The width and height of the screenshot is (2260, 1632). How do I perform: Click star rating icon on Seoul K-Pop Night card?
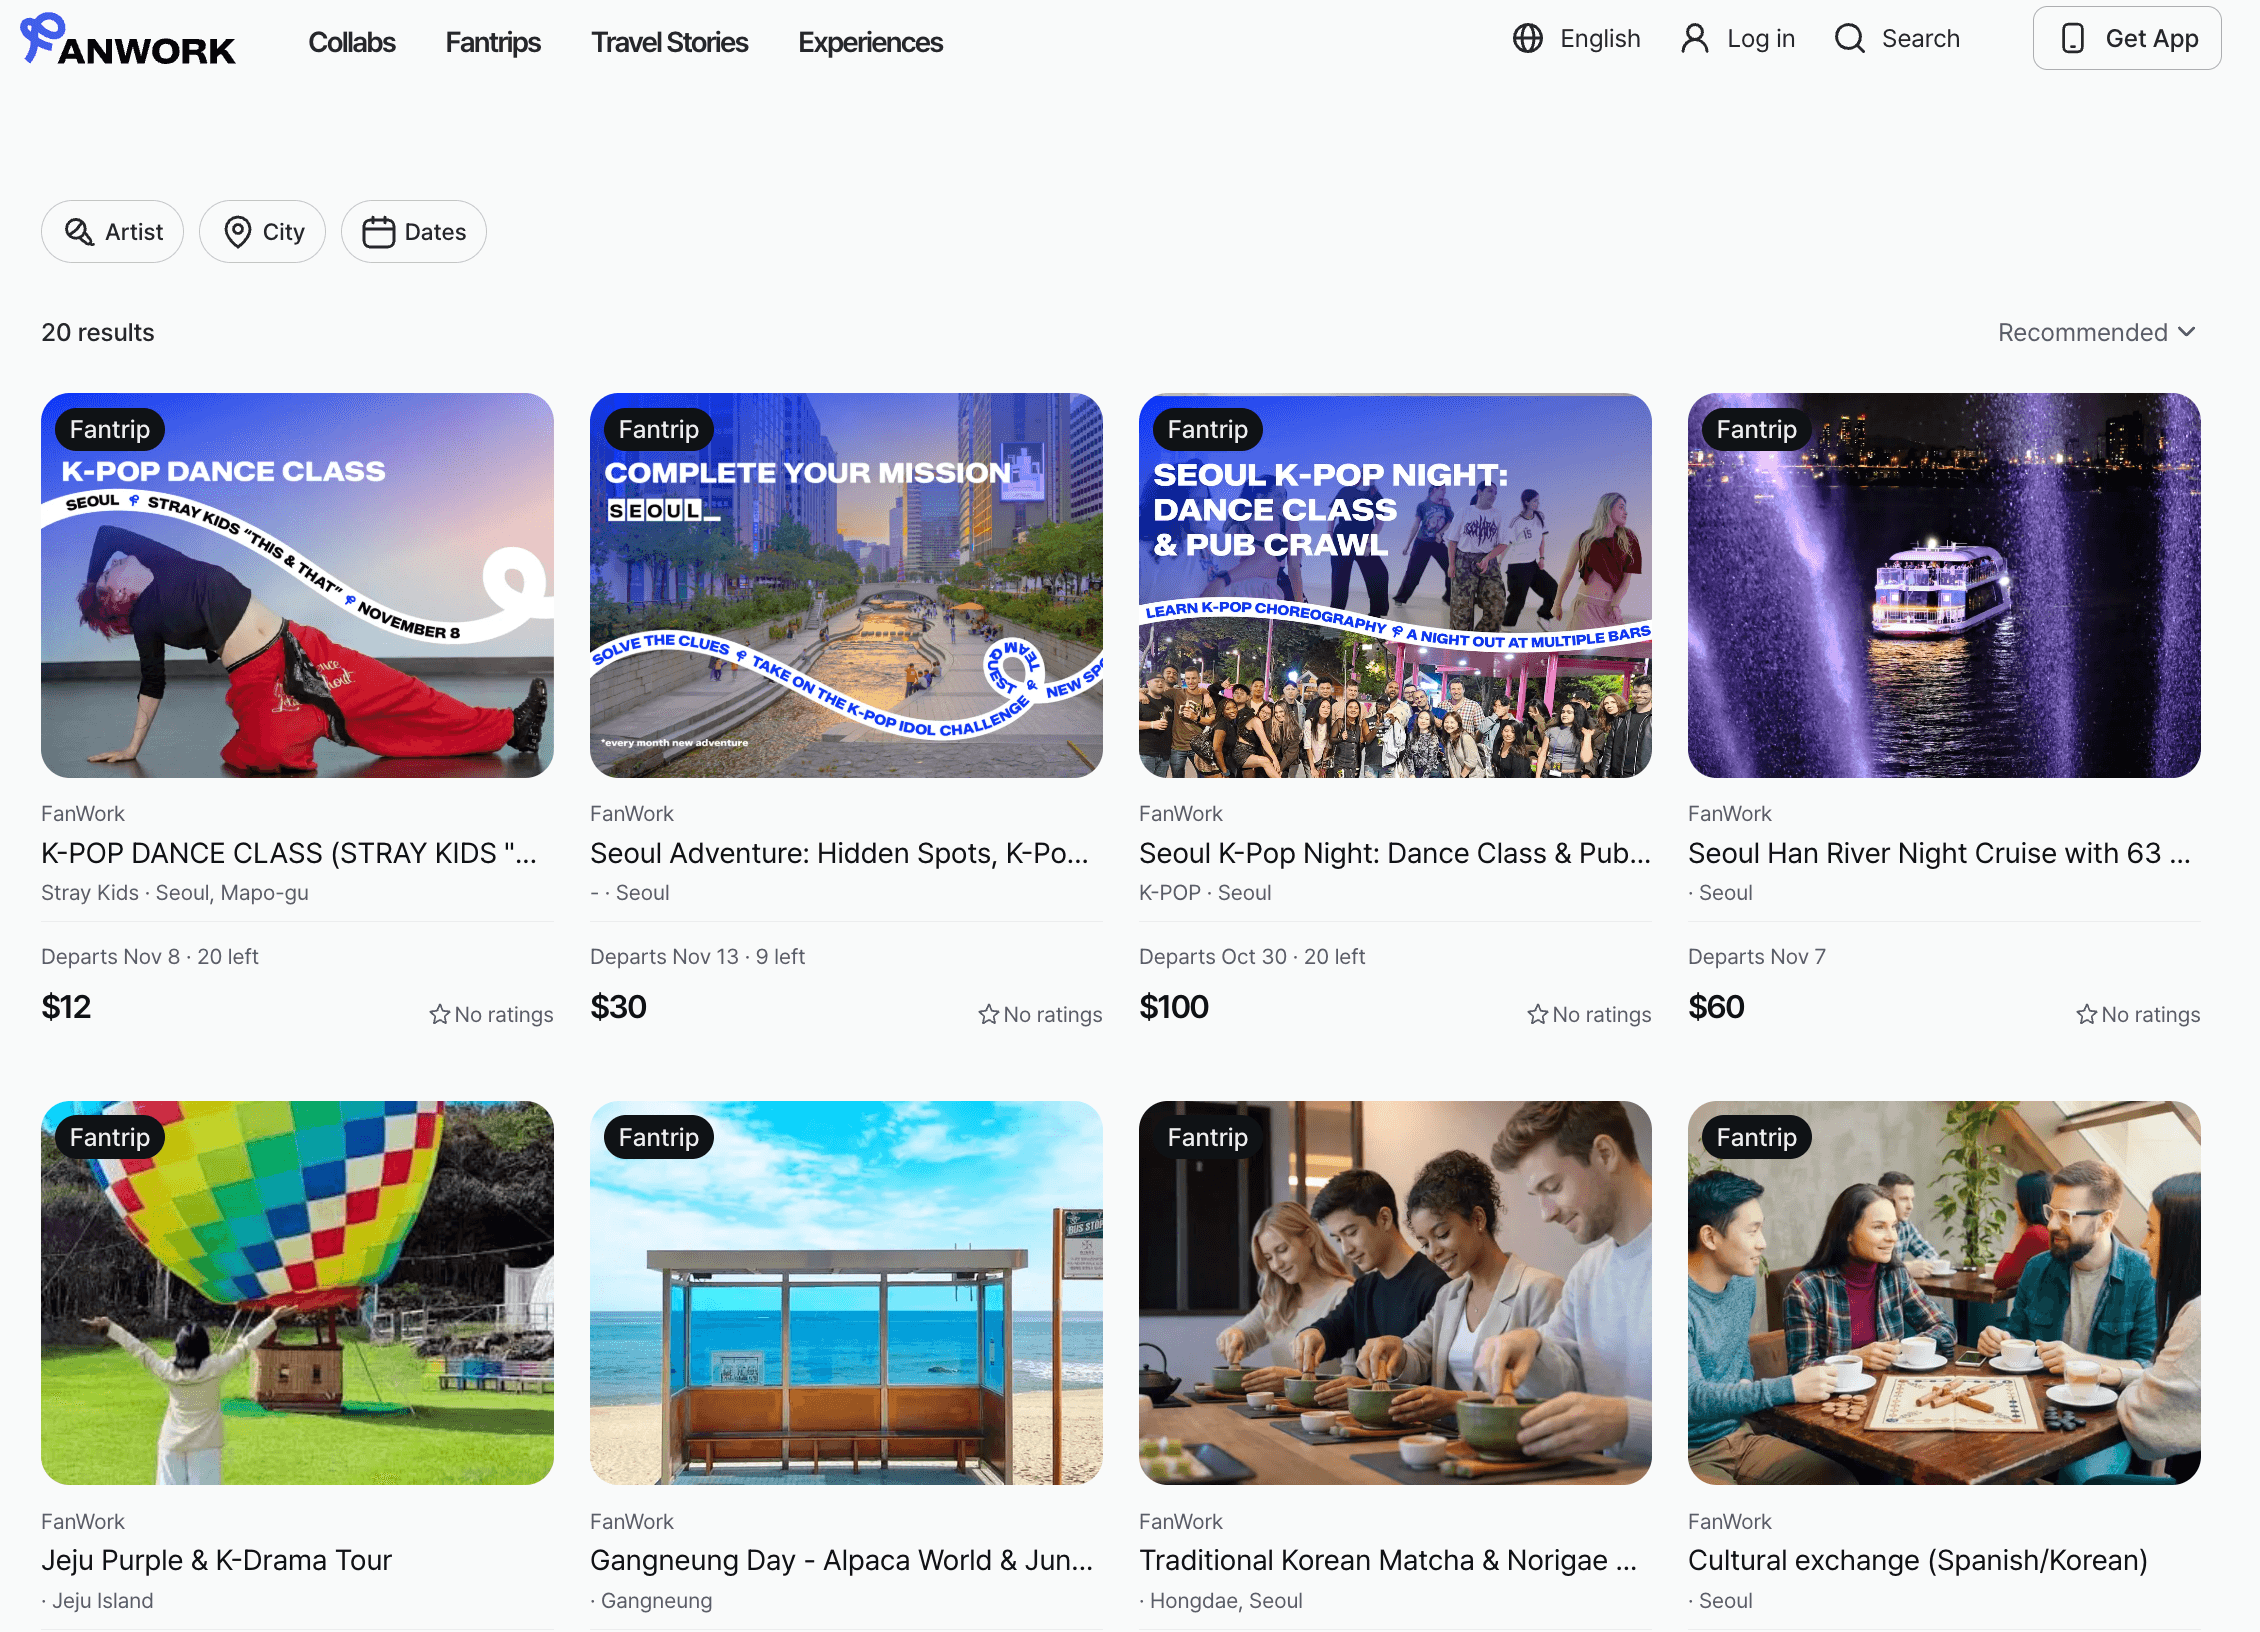[x=1537, y=1014]
